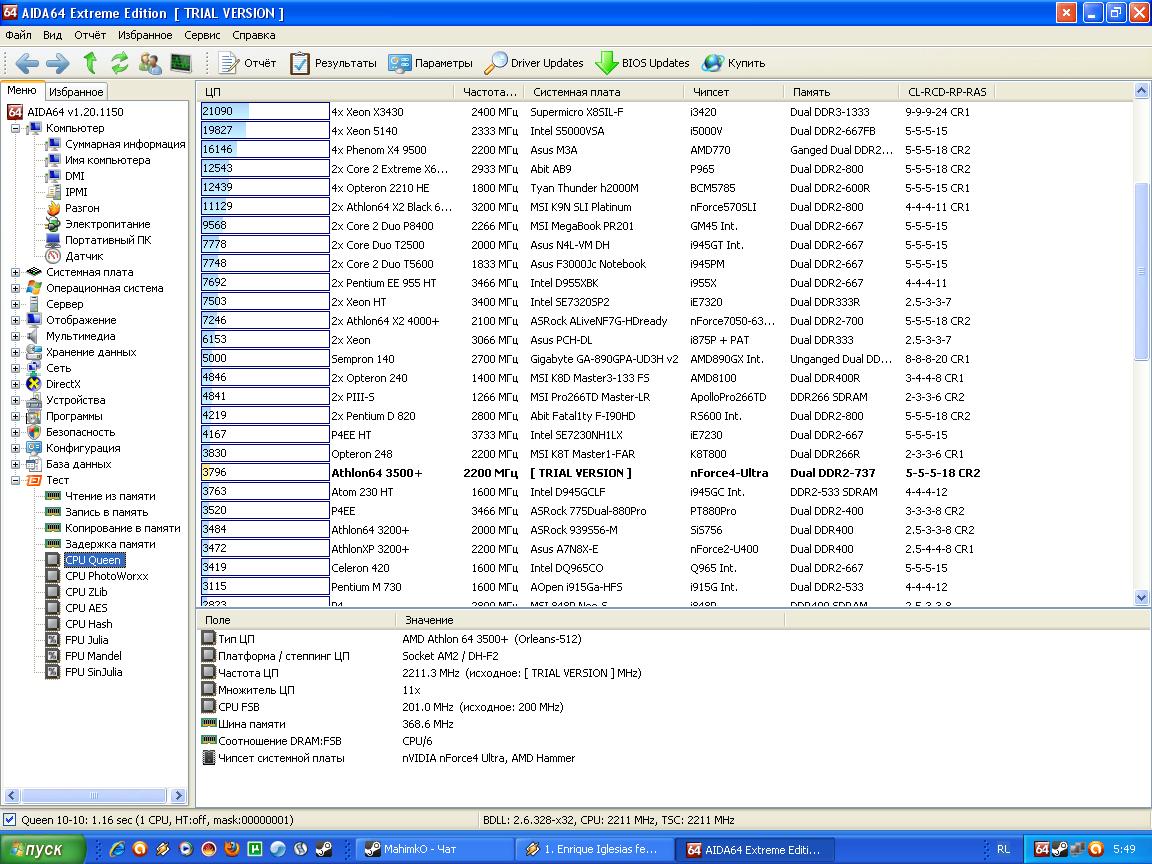Click the green Up level arrow

90,63
